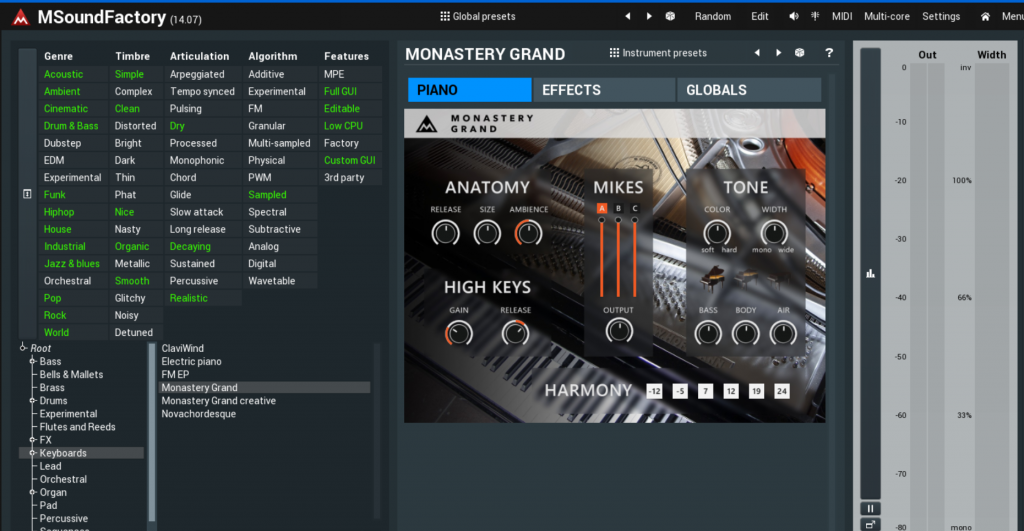Collapse the Keyboards tree folder

[32, 453]
